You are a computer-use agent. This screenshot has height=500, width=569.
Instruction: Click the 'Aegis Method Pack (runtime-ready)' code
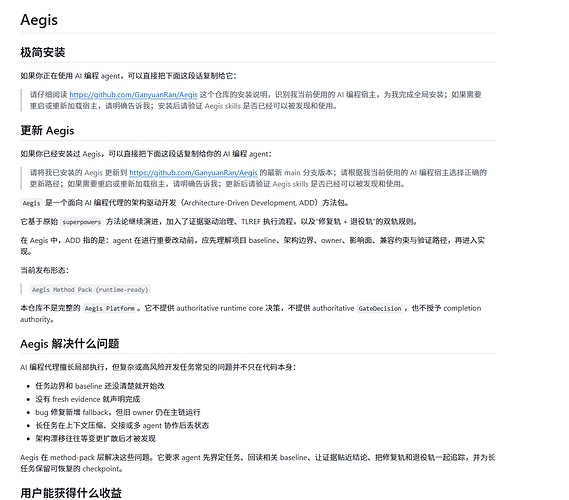pyautogui.click(x=90, y=290)
